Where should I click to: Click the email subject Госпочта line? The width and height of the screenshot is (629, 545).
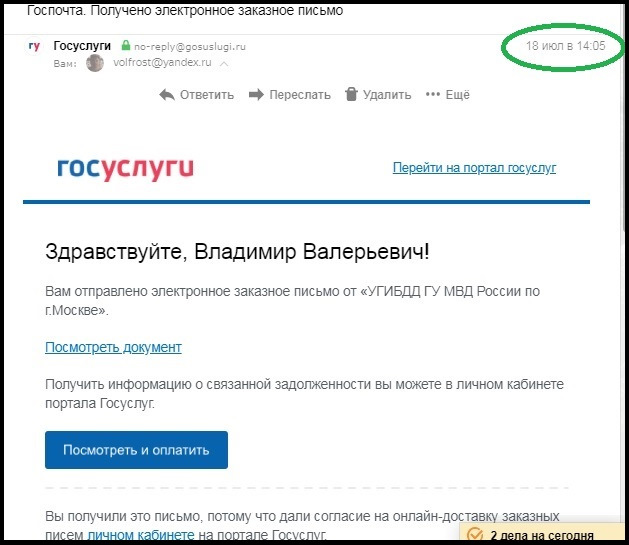tap(185, 10)
